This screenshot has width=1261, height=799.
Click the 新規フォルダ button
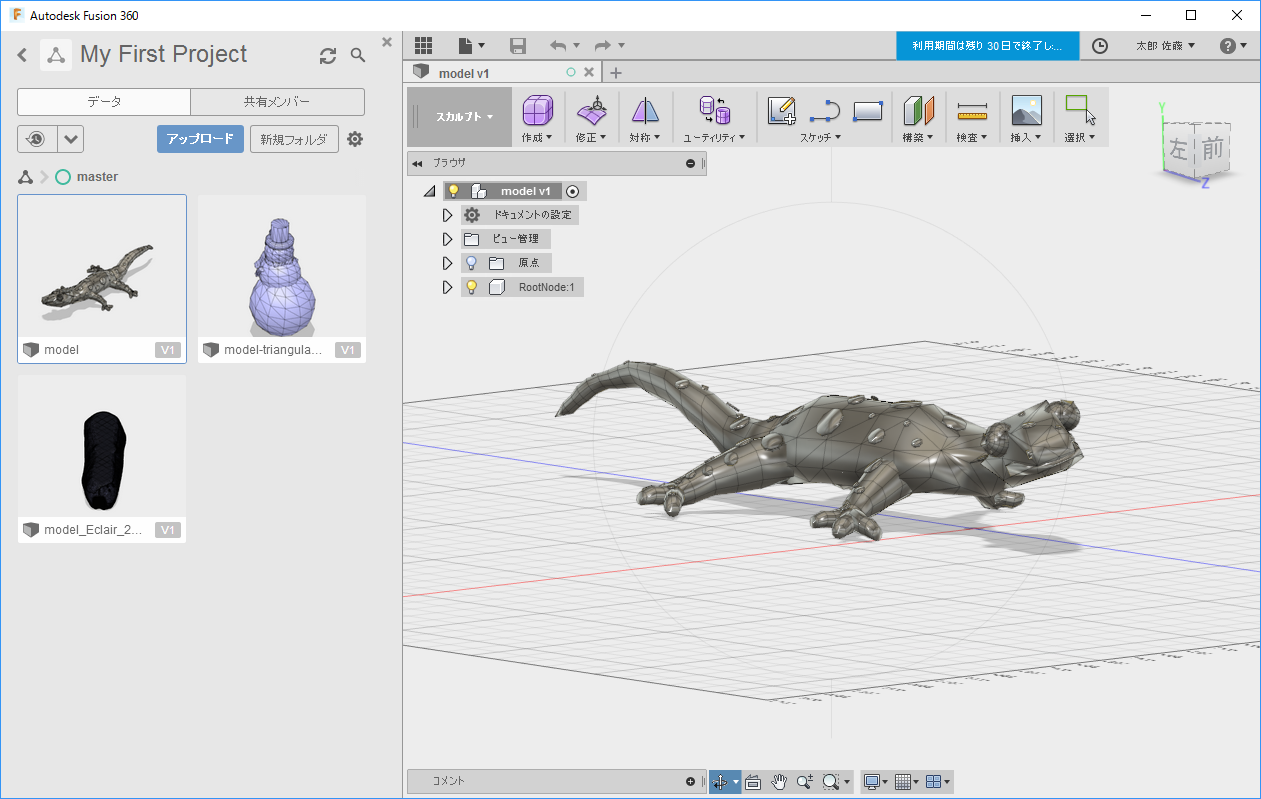coord(294,139)
